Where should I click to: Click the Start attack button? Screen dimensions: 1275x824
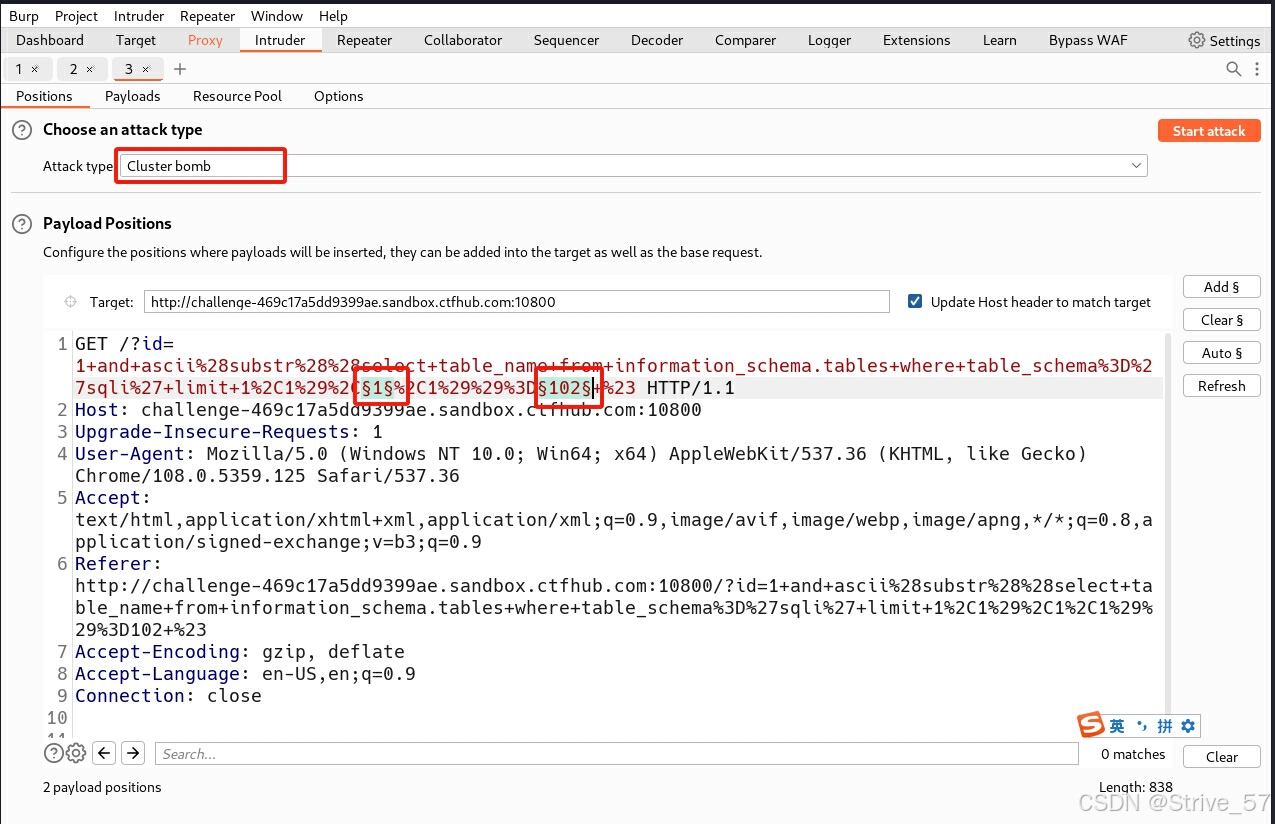coord(1209,131)
